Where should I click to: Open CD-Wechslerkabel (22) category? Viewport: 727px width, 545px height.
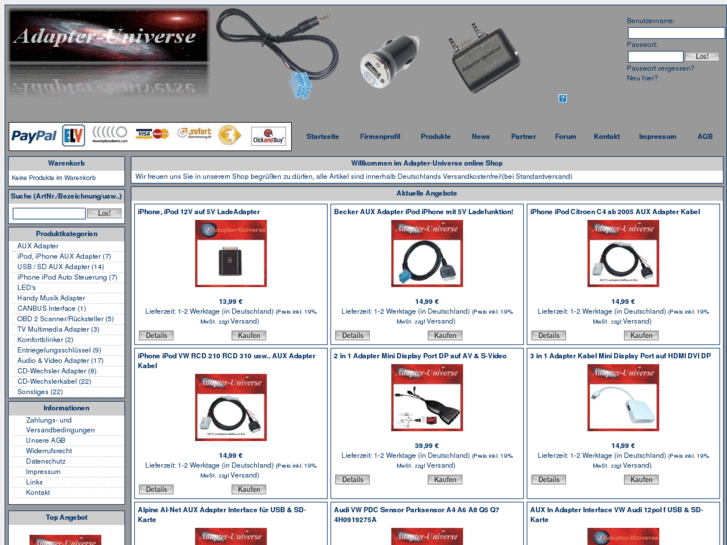(54, 381)
